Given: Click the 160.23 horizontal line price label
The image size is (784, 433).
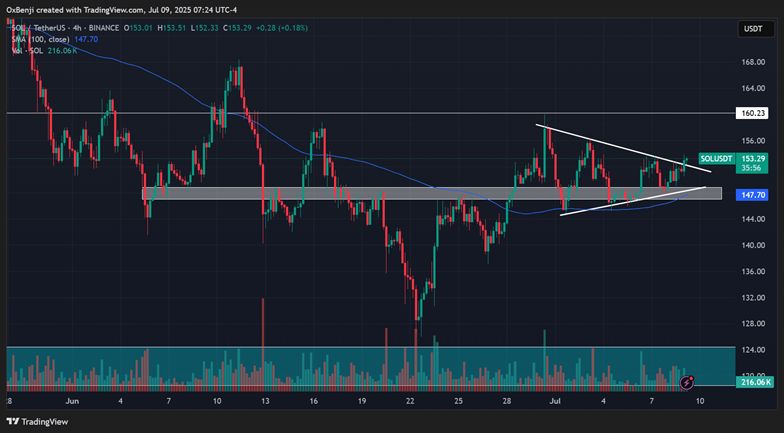Looking at the screenshot, I should click(x=752, y=113).
